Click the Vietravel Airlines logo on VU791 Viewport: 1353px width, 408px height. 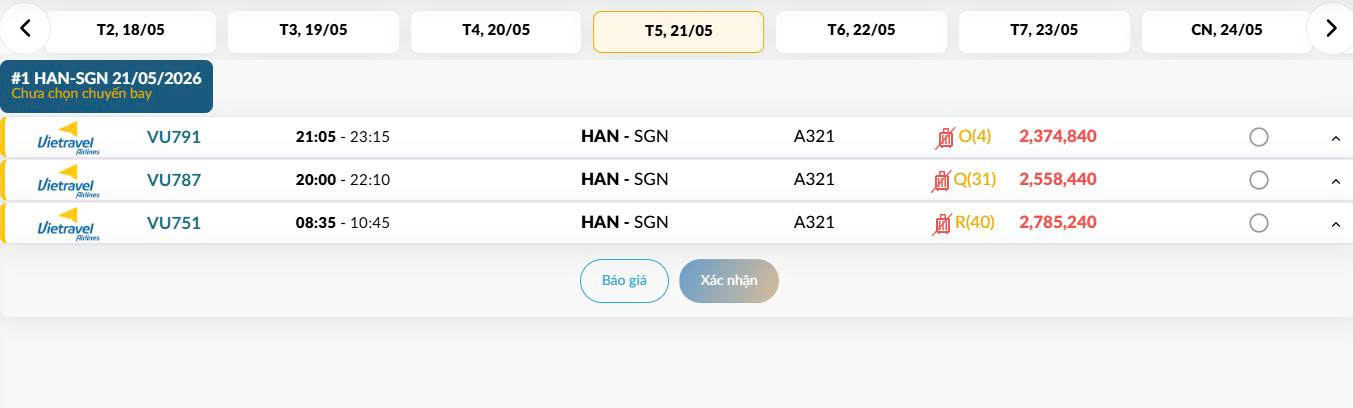67,138
